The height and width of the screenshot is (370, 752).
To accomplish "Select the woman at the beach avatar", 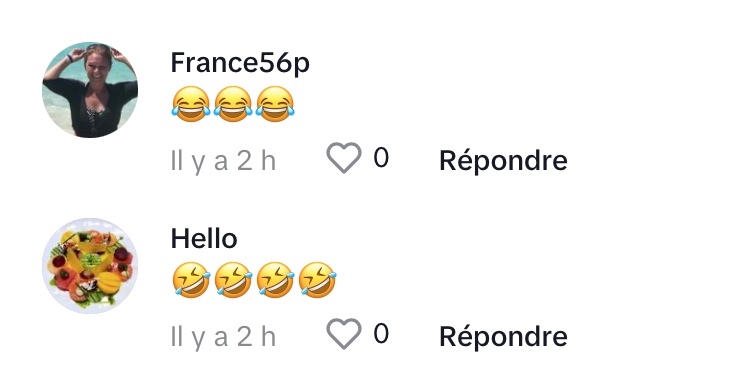I will click(x=90, y=90).
